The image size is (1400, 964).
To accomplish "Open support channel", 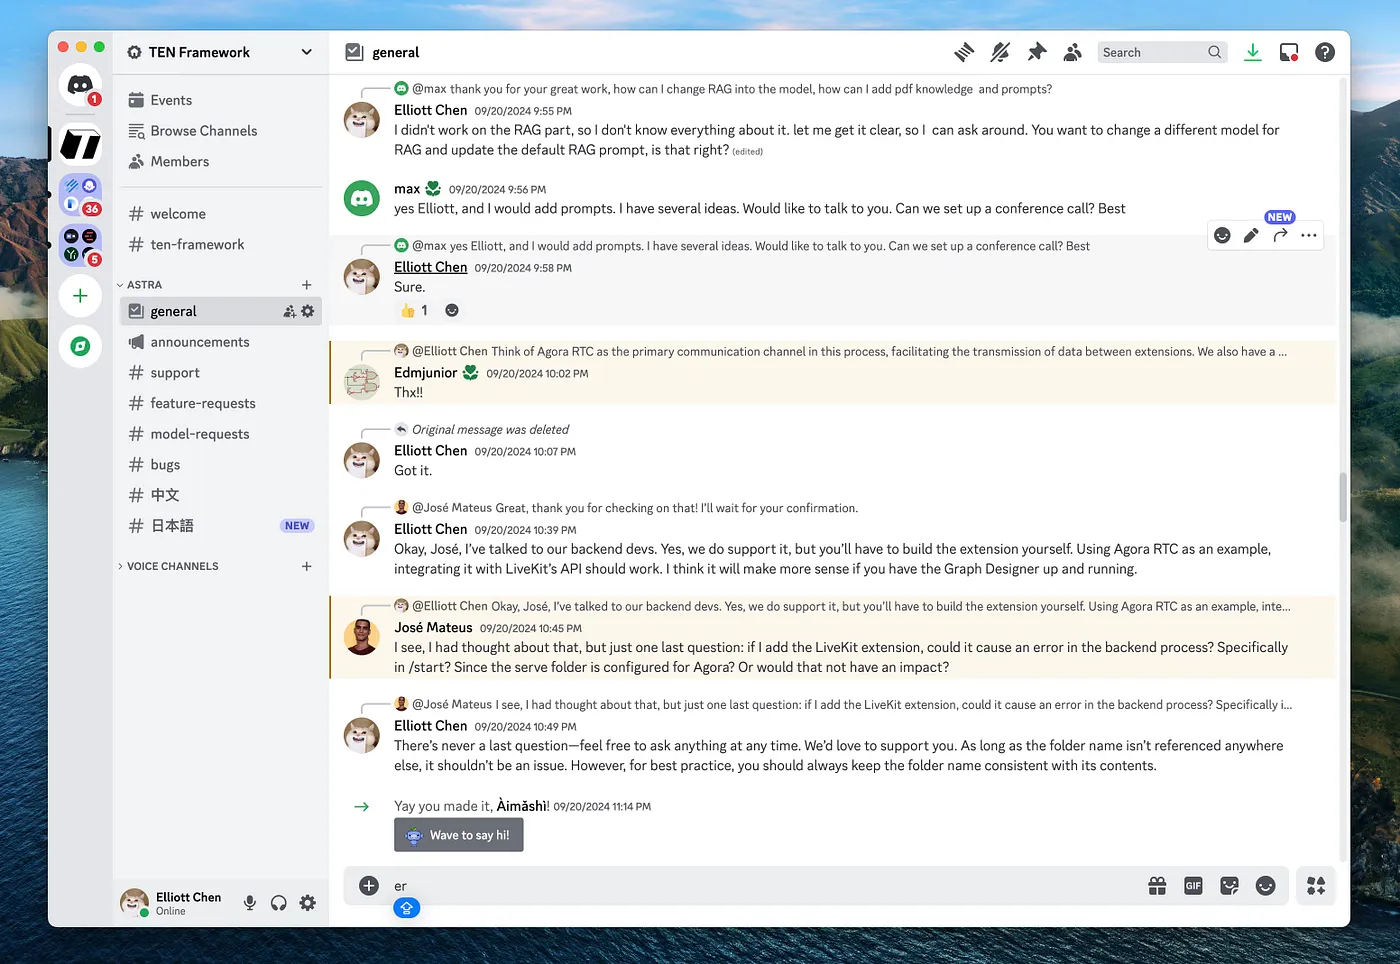I will [220, 373].
